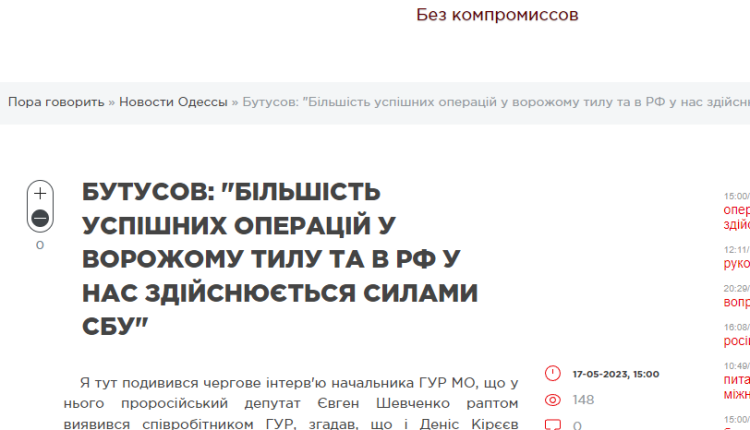The width and height of the screenshot is (750, 430).
Task: Click the eye views icon next to 148
Action: (552, 400)
